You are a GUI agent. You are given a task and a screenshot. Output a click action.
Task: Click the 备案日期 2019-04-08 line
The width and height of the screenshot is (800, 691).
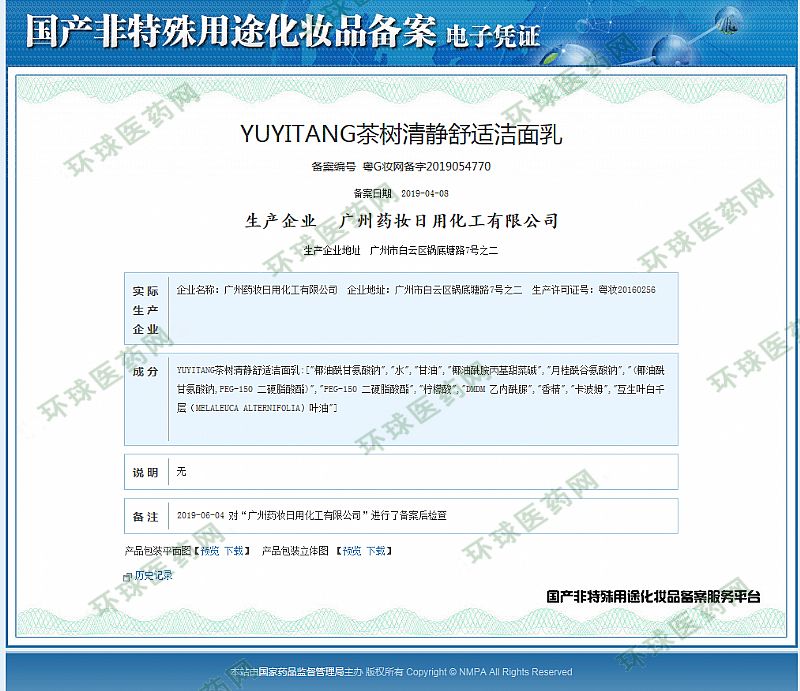point(401,193)
